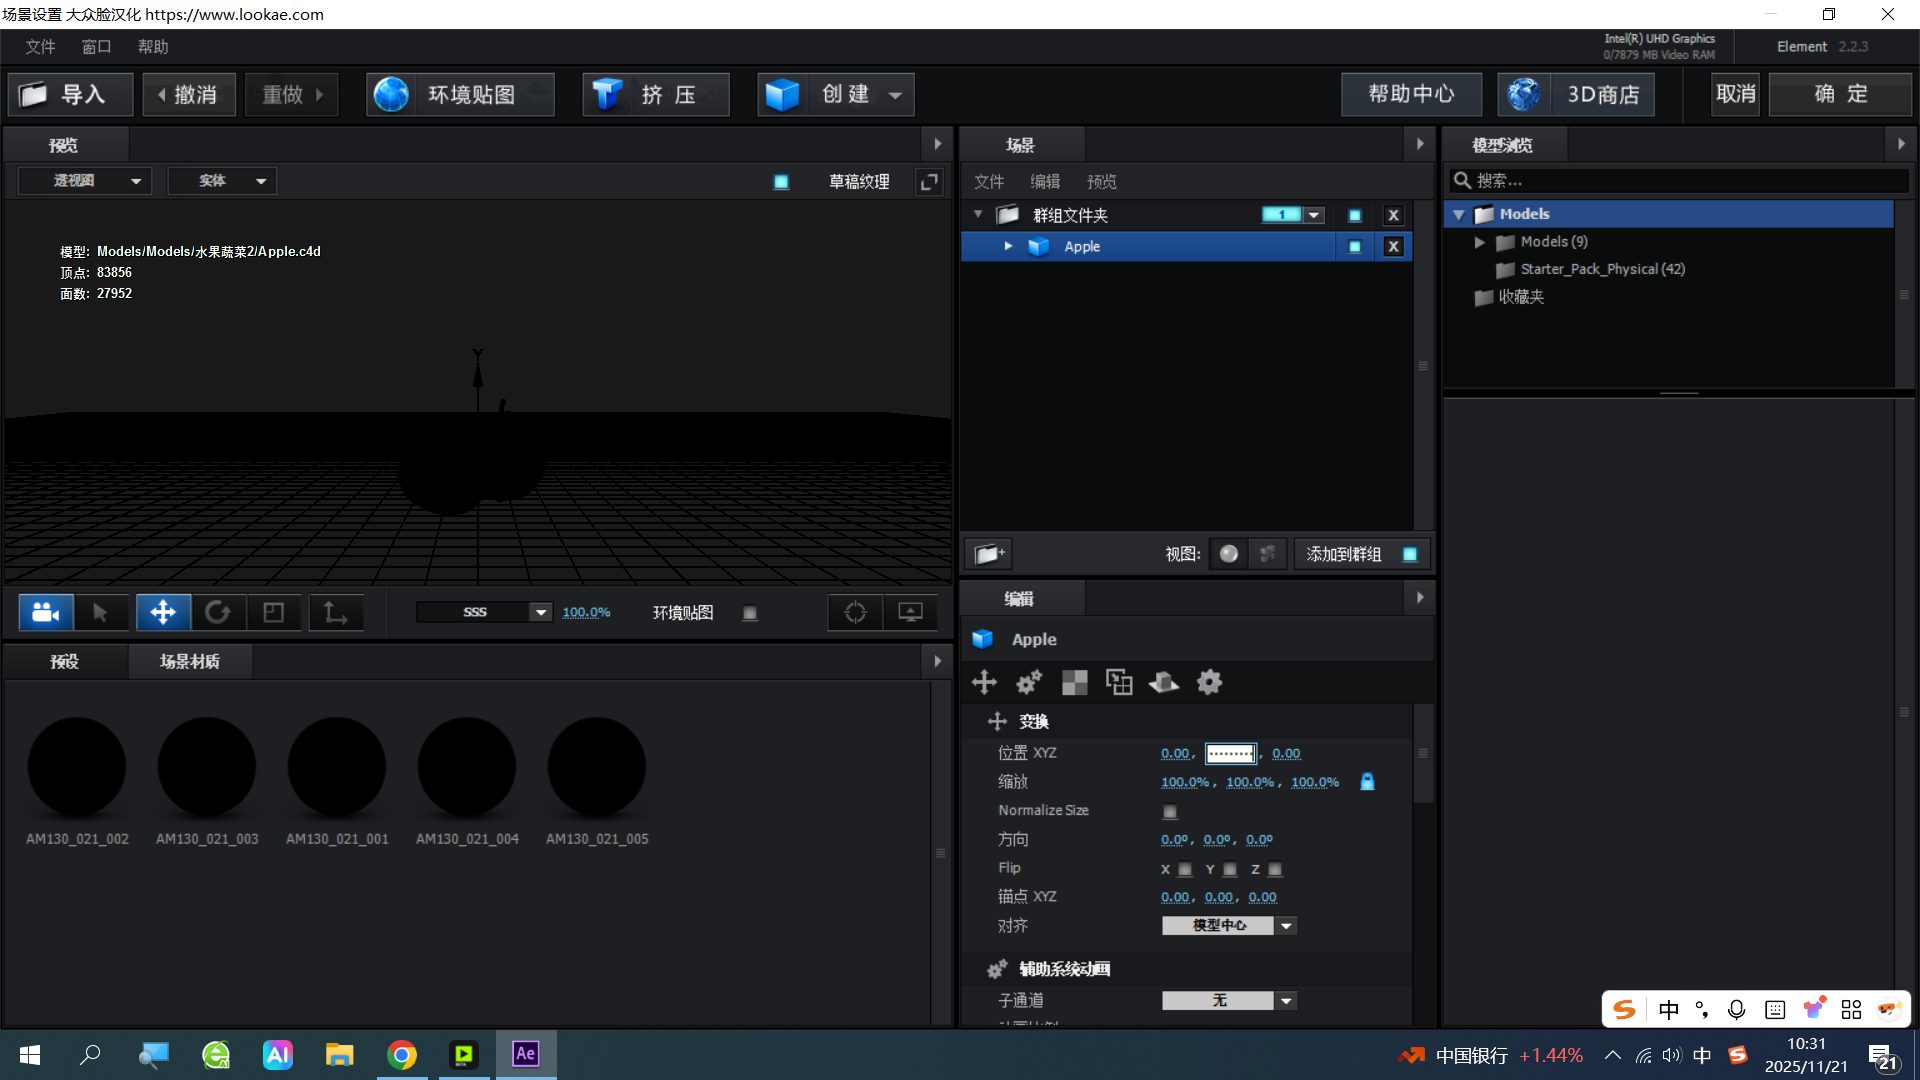The width and height of the screenshot is (1920, 1080).
Task: Select the AM130_021_003 material swatch
Action: tap(207, 767)
